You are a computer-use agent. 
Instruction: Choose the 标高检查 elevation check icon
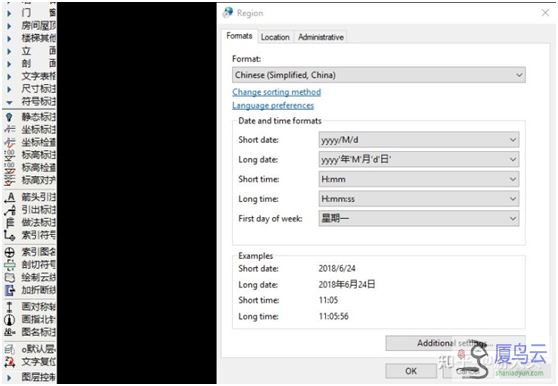pos(10,168)
